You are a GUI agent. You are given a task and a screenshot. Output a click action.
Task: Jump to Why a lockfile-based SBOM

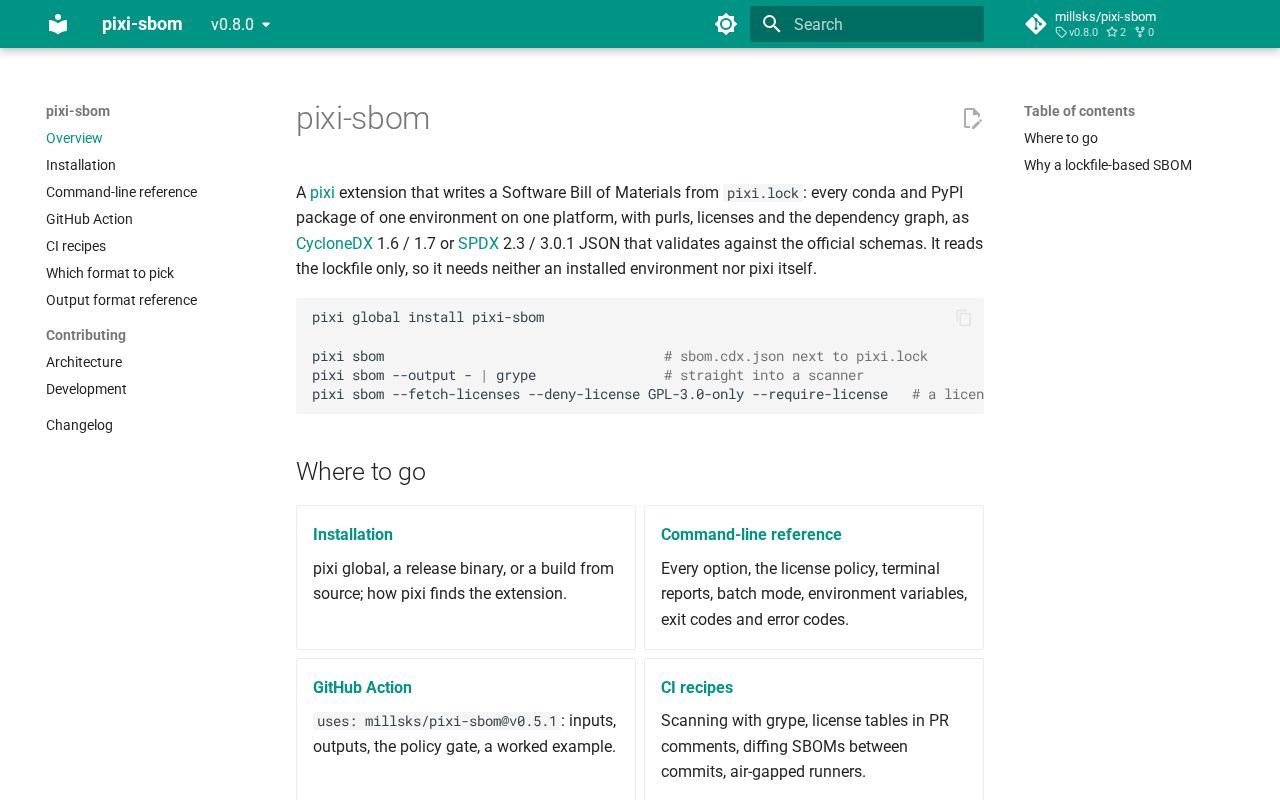1108,165
